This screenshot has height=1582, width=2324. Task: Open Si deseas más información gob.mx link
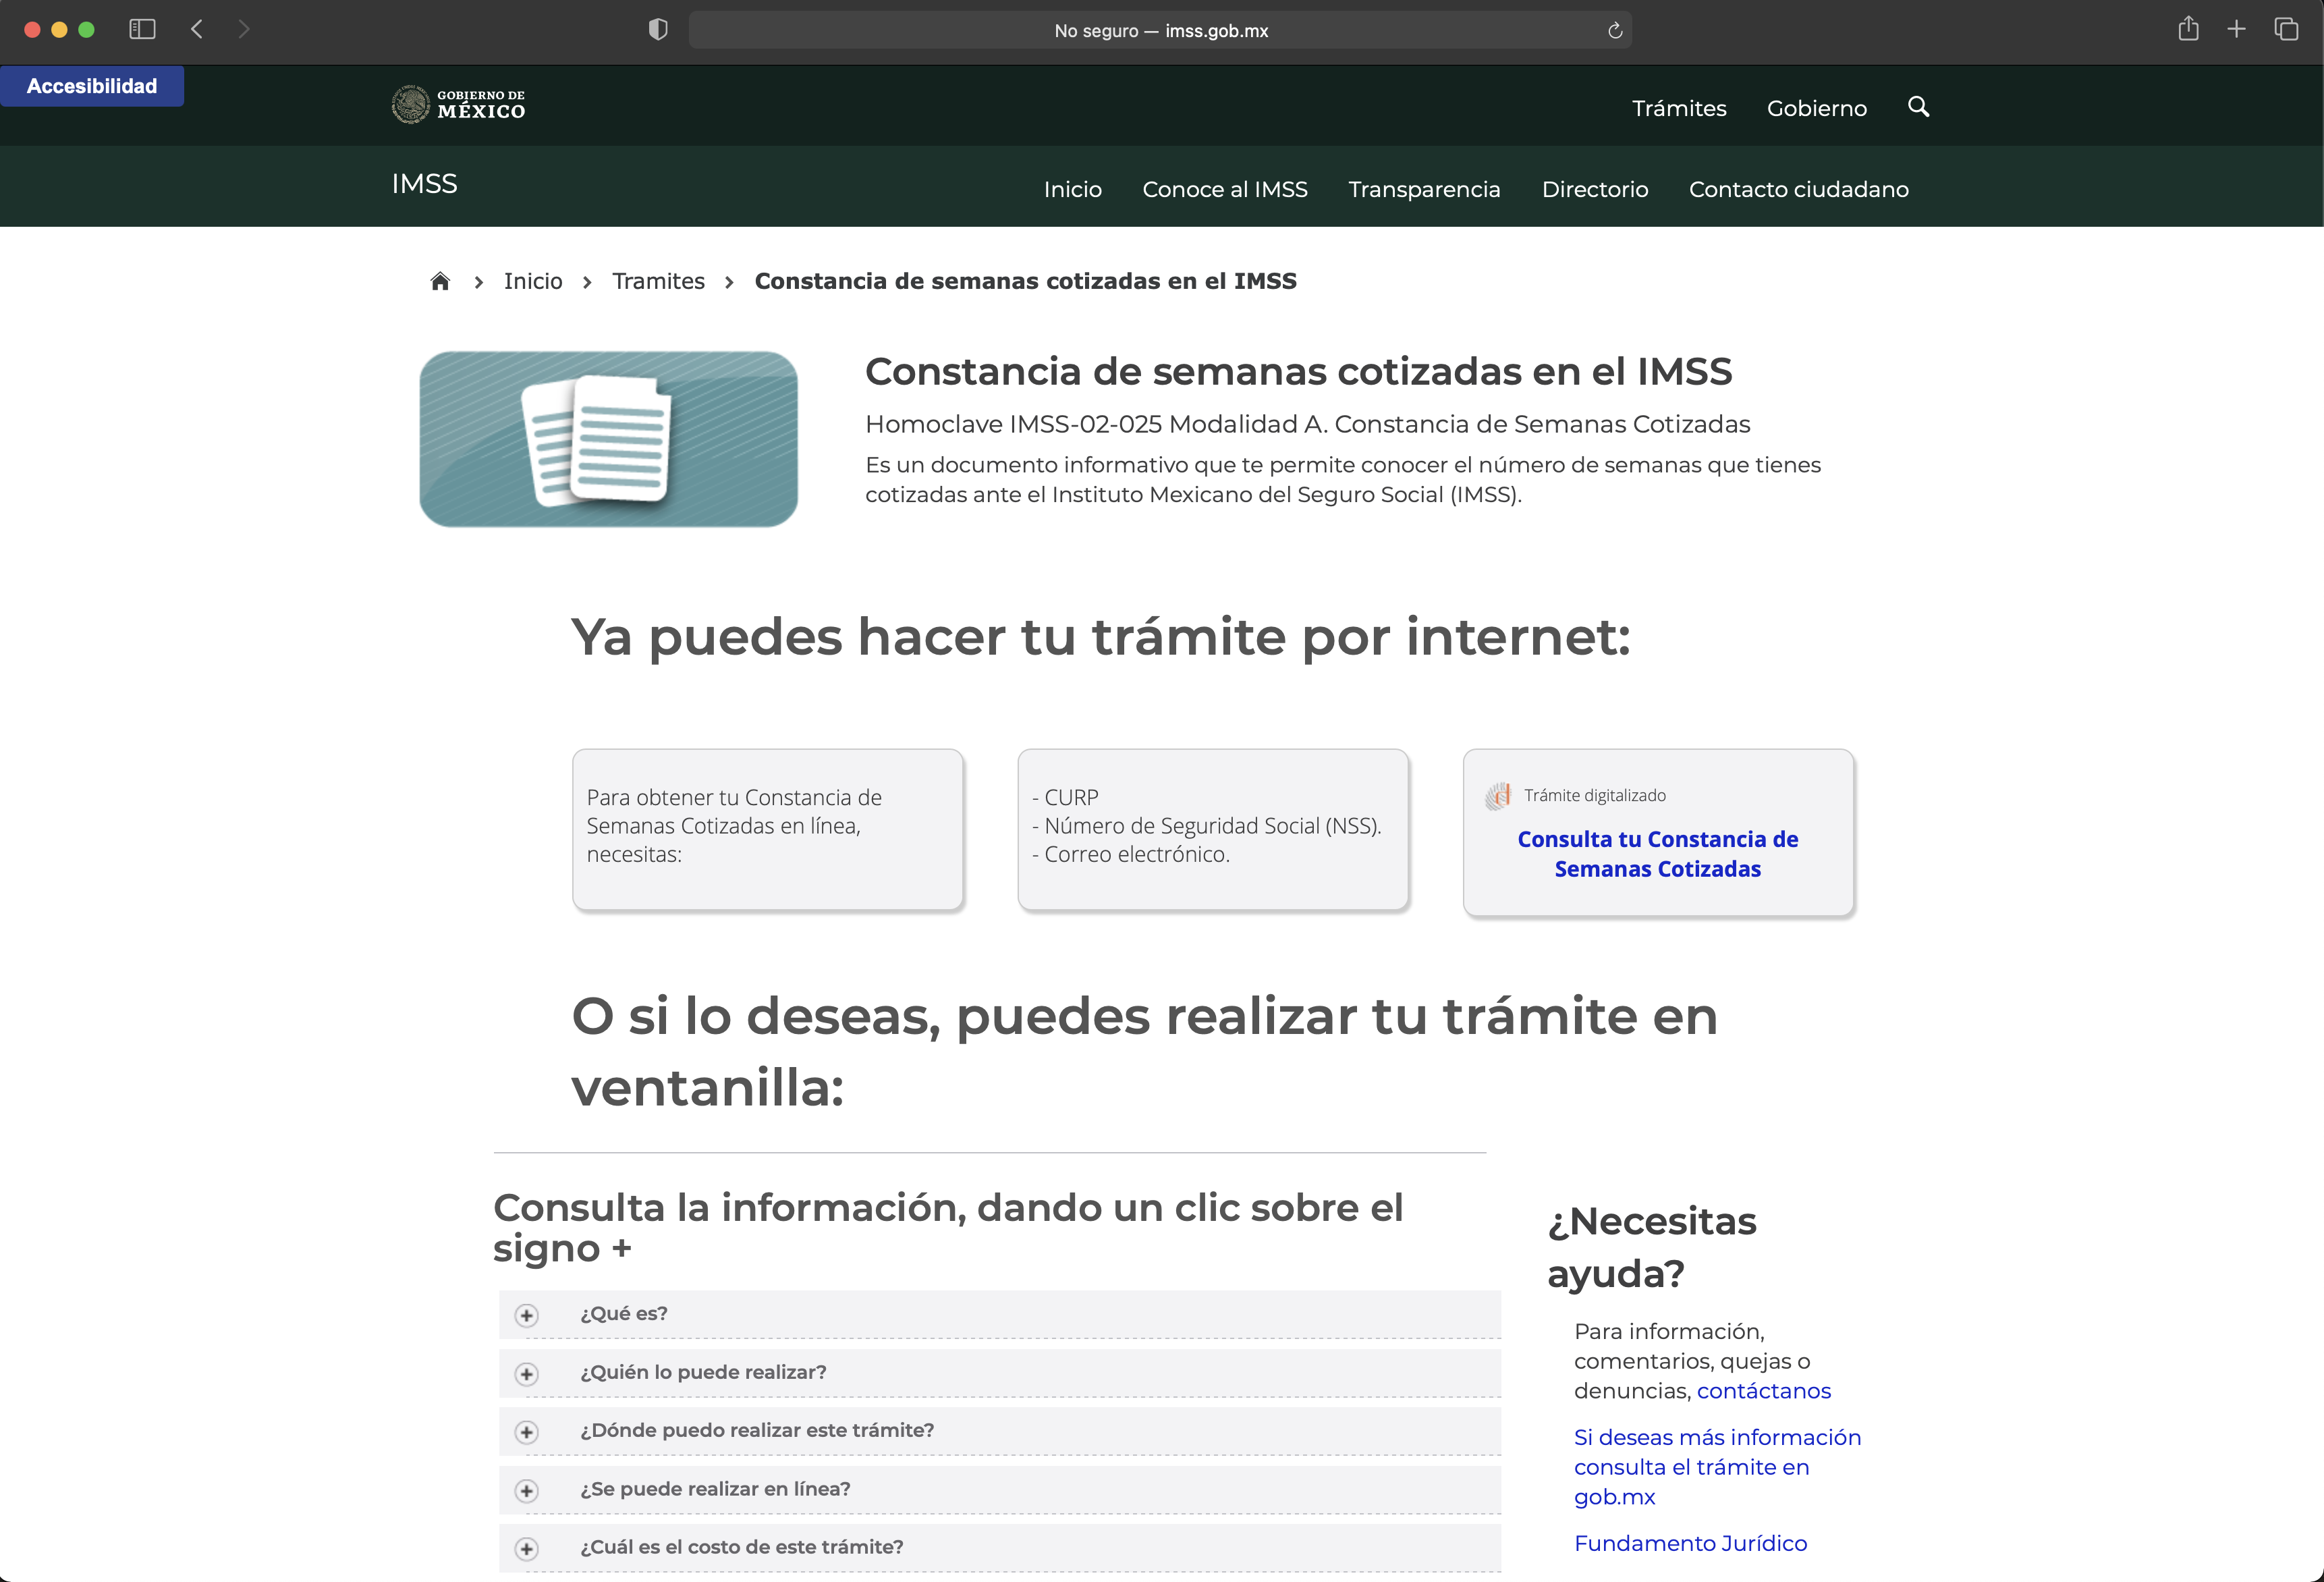point(1717,1467)
